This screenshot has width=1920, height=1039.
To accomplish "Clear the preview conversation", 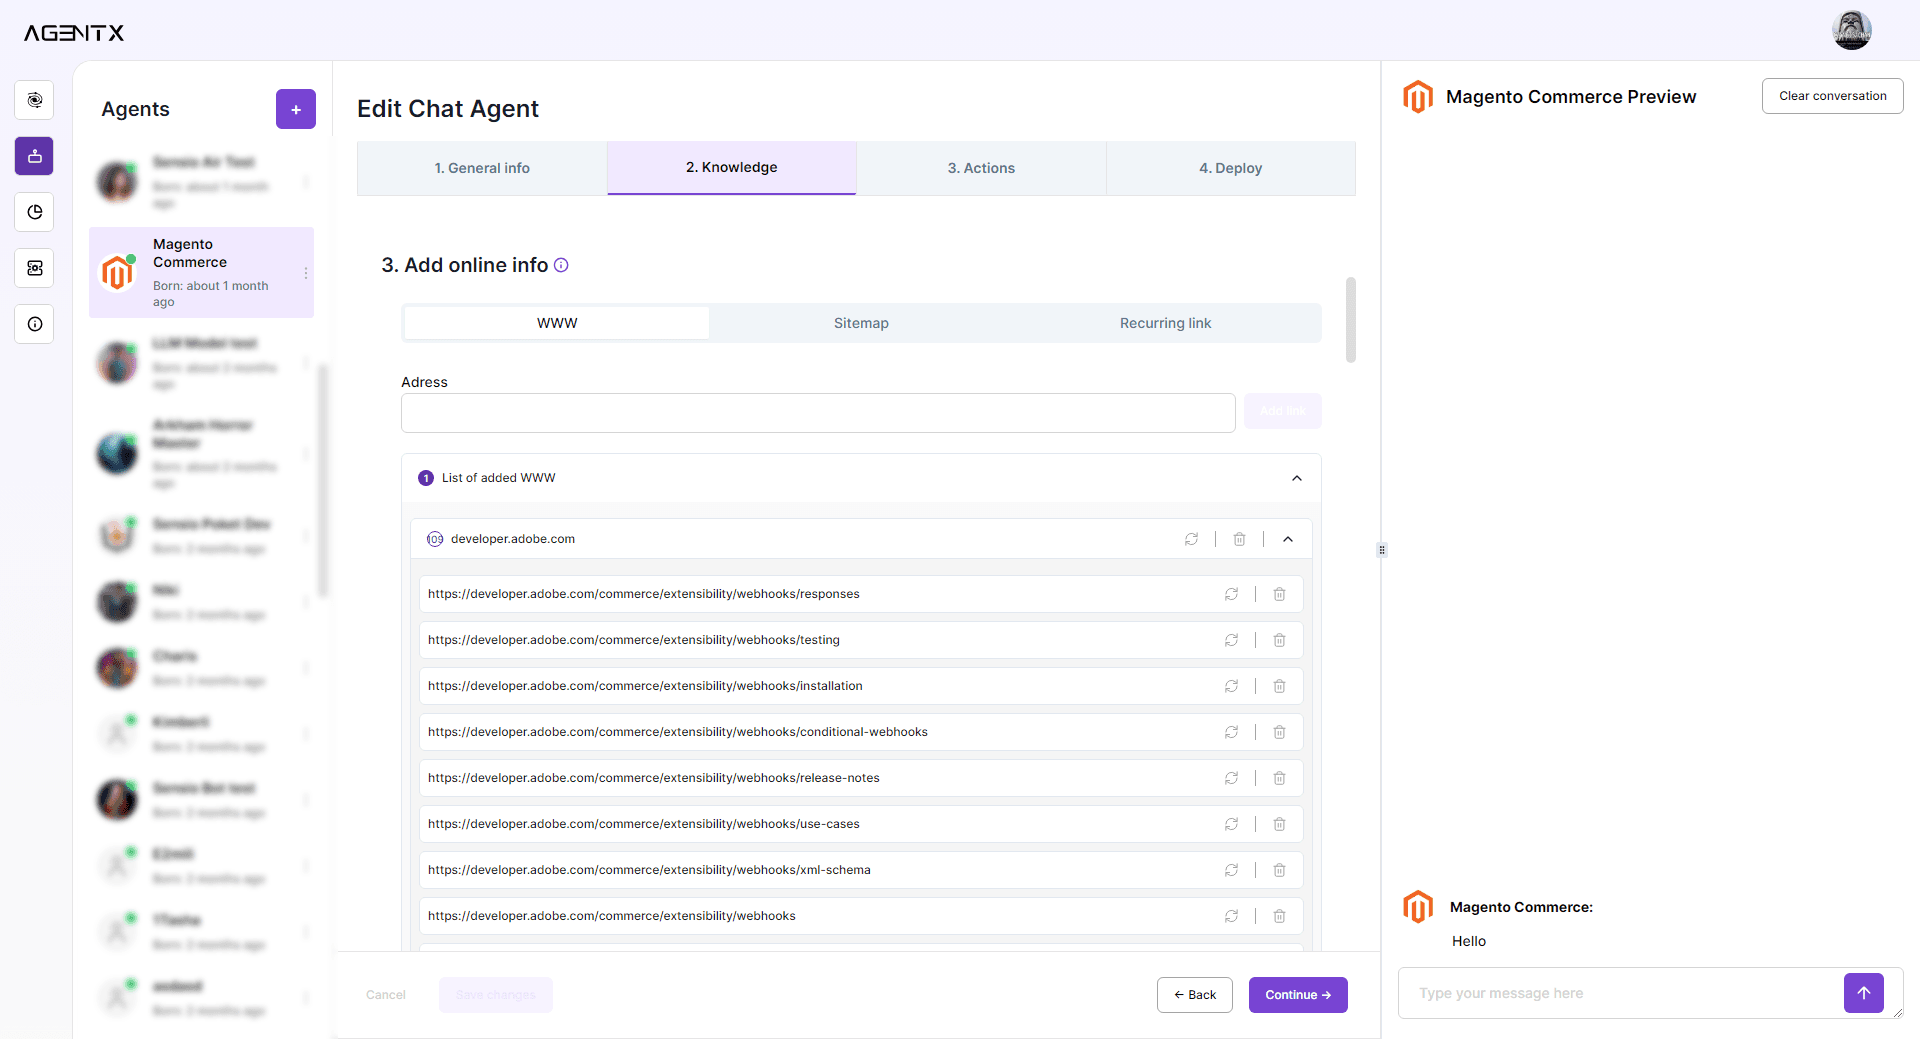I will 1832,96.
